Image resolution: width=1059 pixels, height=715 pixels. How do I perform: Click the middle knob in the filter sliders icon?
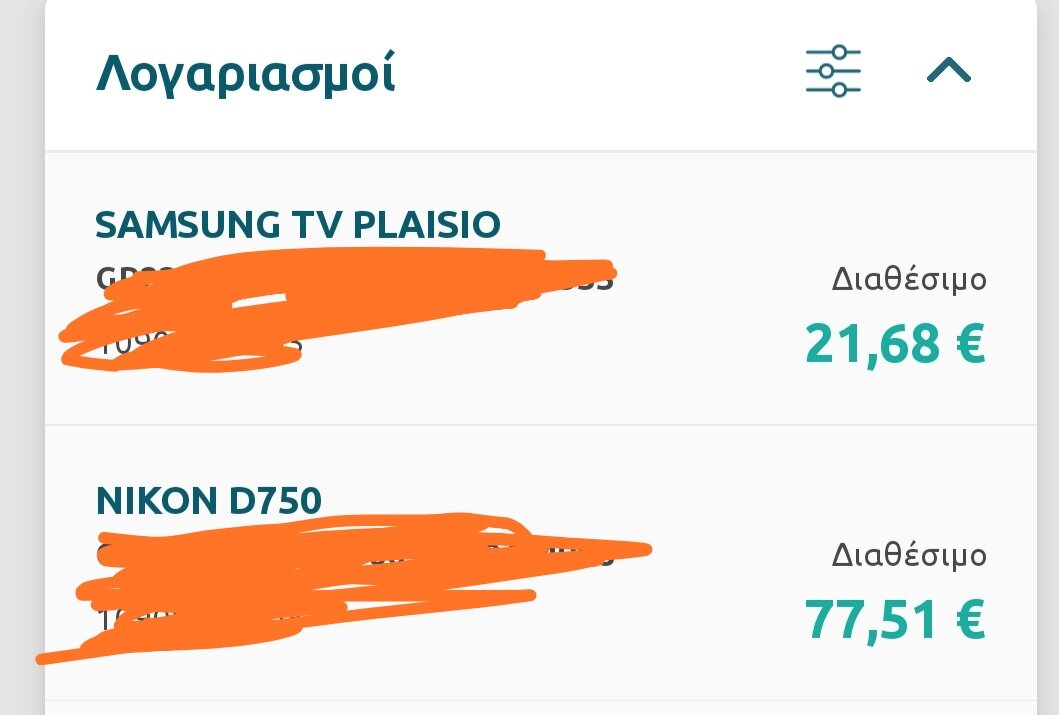[825, 71]
